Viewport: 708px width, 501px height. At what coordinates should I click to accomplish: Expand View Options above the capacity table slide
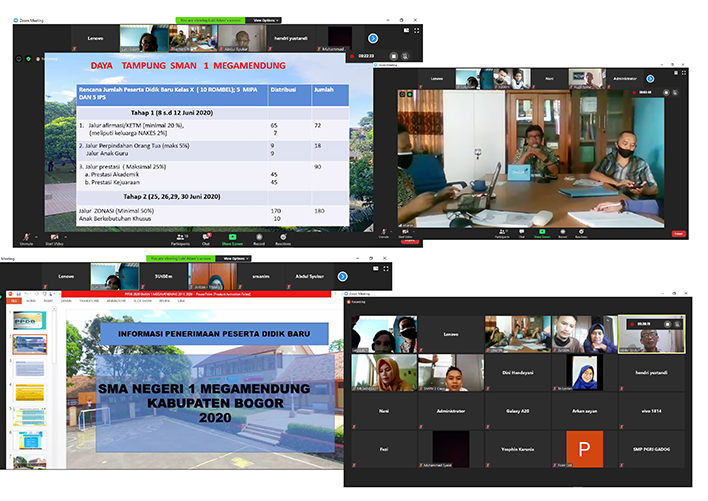point(266,19)
